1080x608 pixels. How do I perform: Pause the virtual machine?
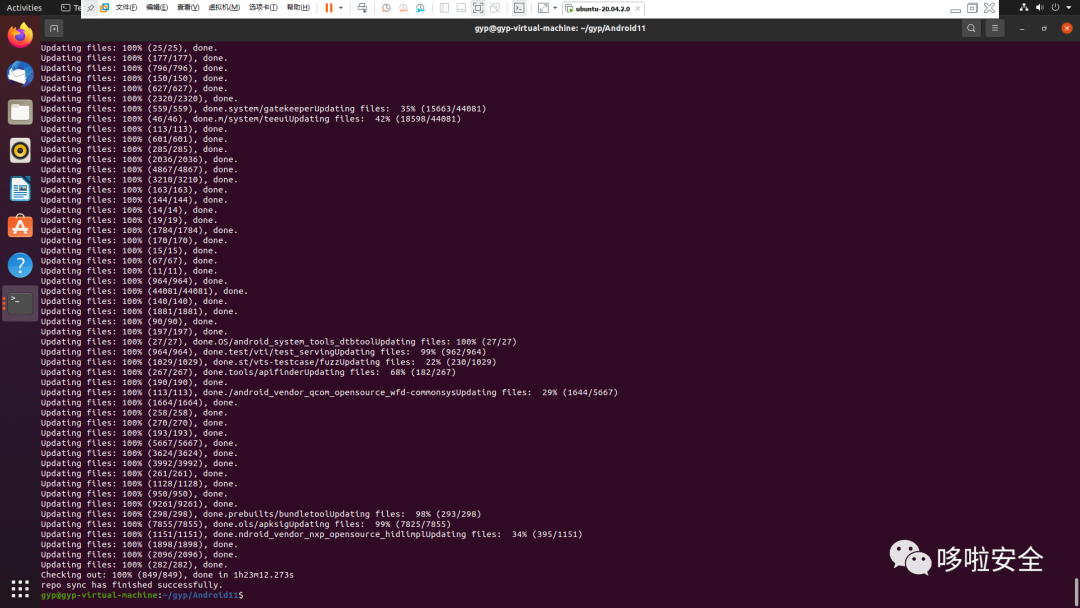coord(329,8)
